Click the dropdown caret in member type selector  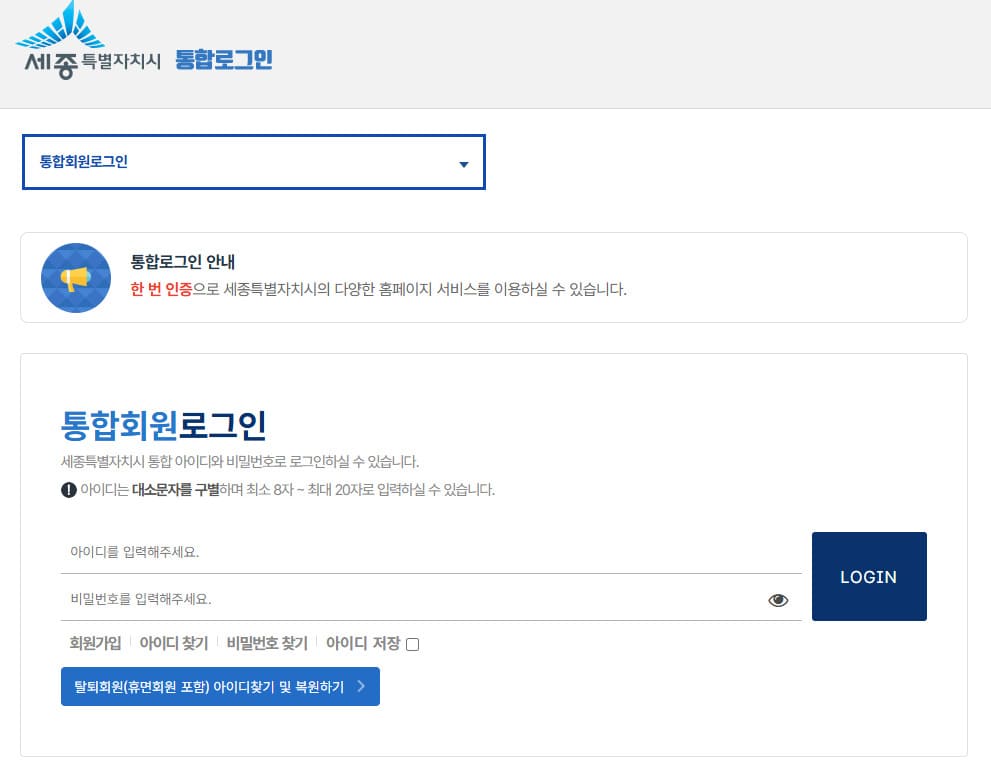tap(463, 162)
